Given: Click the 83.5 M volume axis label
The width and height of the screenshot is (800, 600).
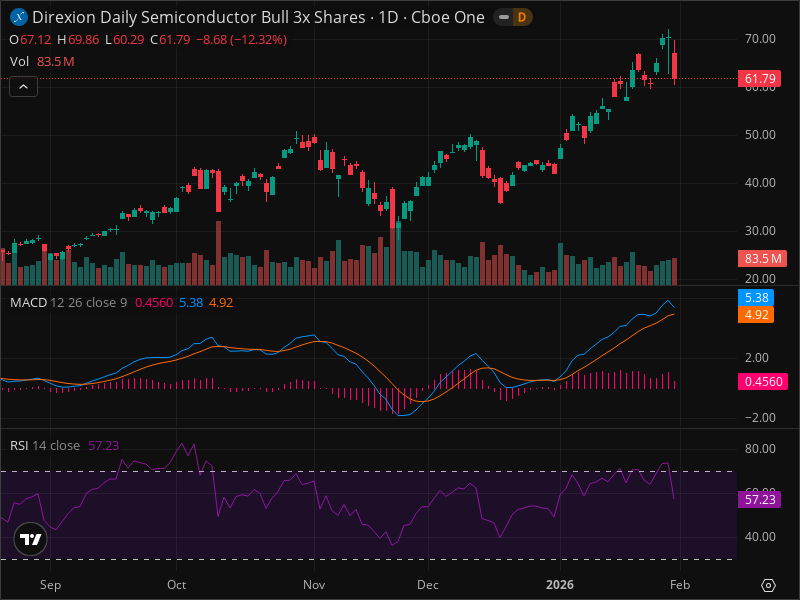Looking at the screenshot, I should coord(763,259).
